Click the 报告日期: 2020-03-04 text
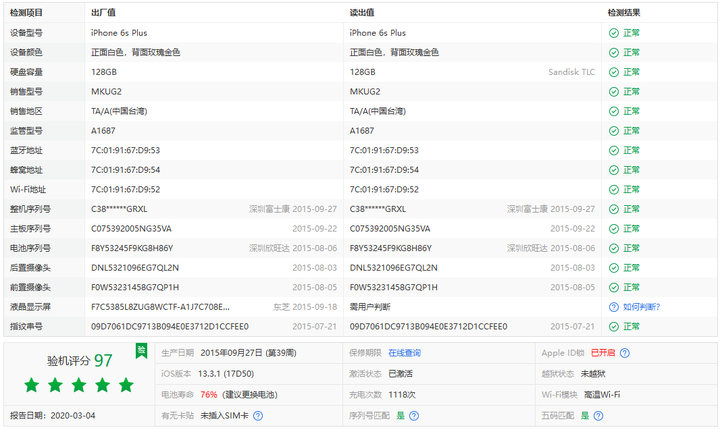Viewport: 720px width, 432px height. (x=52, y=416)
